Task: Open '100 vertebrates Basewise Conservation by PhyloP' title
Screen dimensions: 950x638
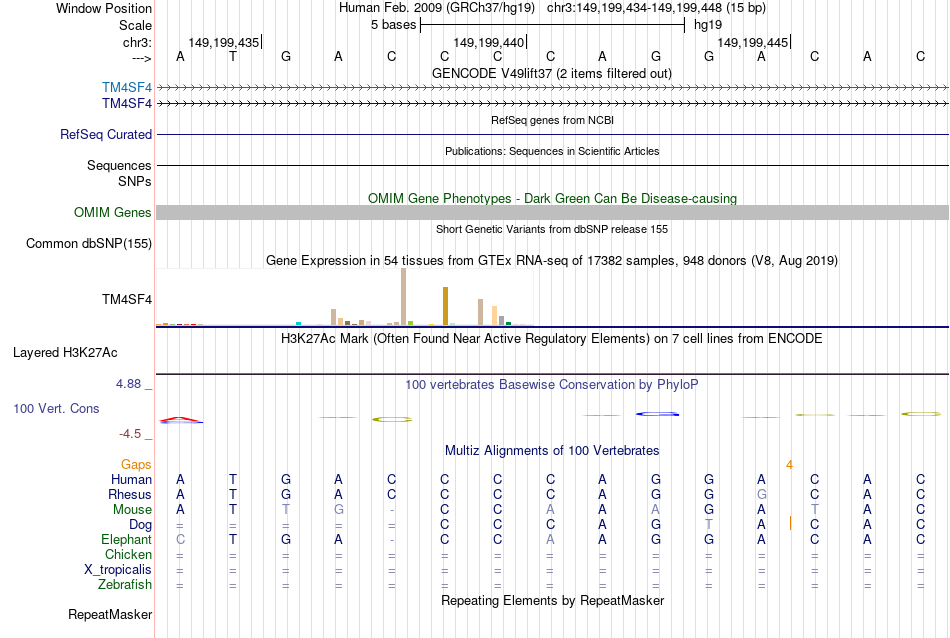Action: pos(552,384)
